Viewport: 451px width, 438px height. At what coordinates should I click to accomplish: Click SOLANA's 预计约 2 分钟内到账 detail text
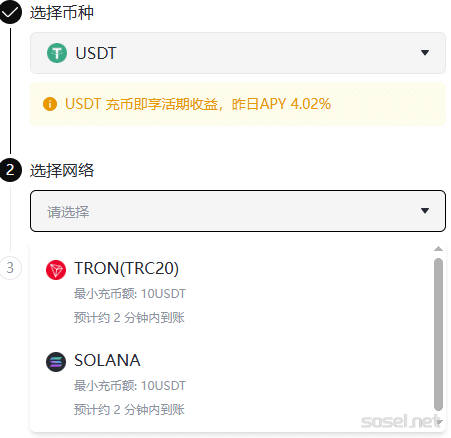129,410
